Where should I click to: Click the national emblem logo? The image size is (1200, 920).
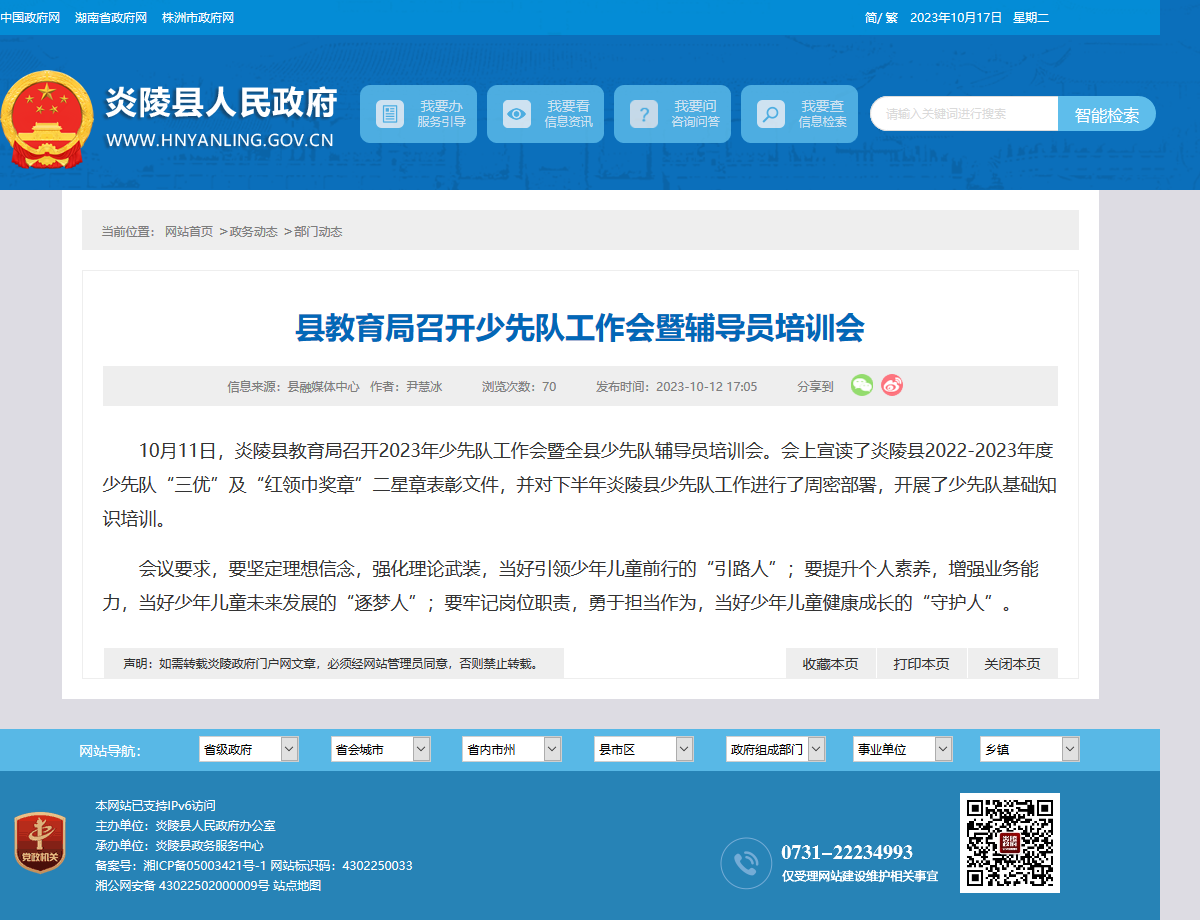tap(47, 119)
